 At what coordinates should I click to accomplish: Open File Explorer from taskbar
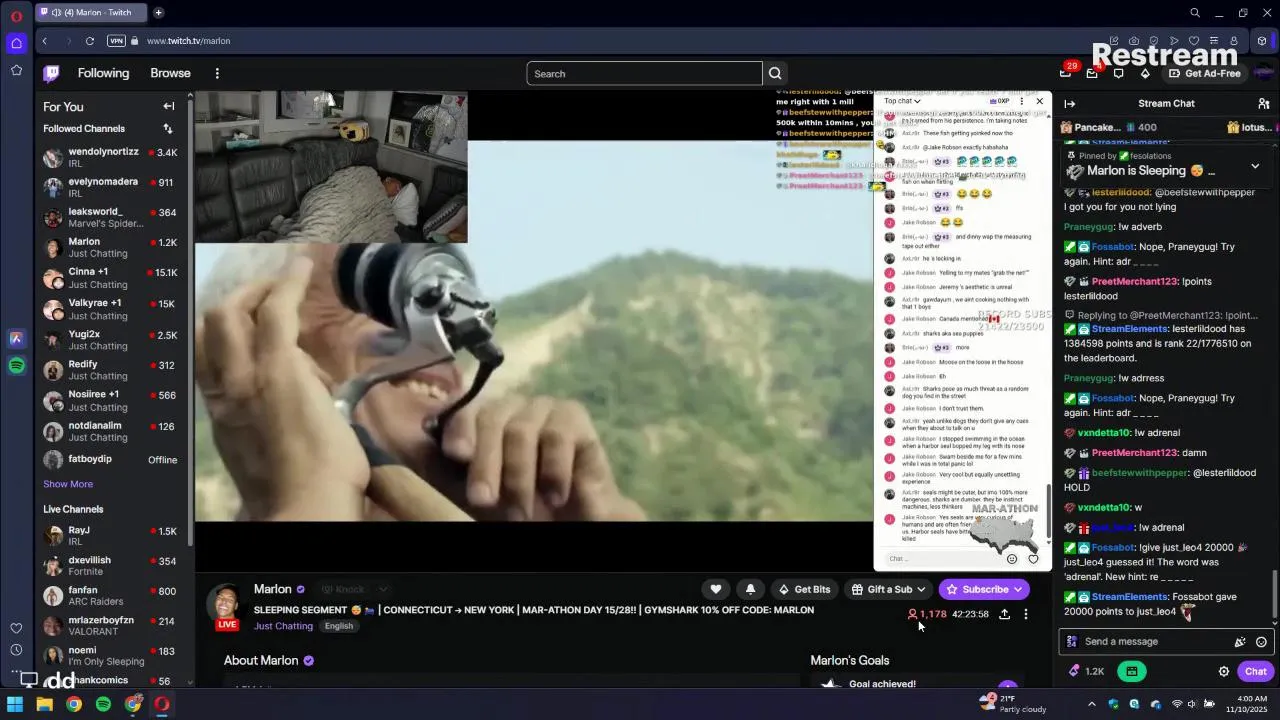pos(44,704)
